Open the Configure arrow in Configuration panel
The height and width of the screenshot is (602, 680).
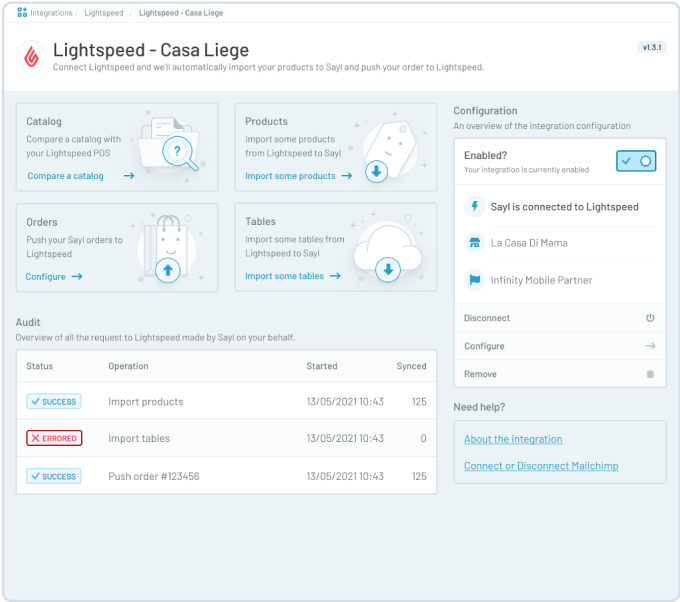click(650, 346)
